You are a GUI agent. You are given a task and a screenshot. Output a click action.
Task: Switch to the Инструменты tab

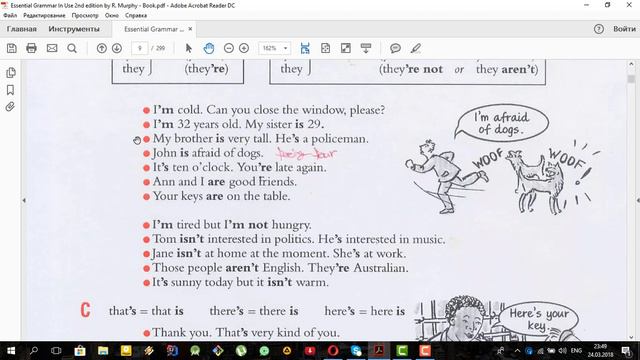[74, 29]
